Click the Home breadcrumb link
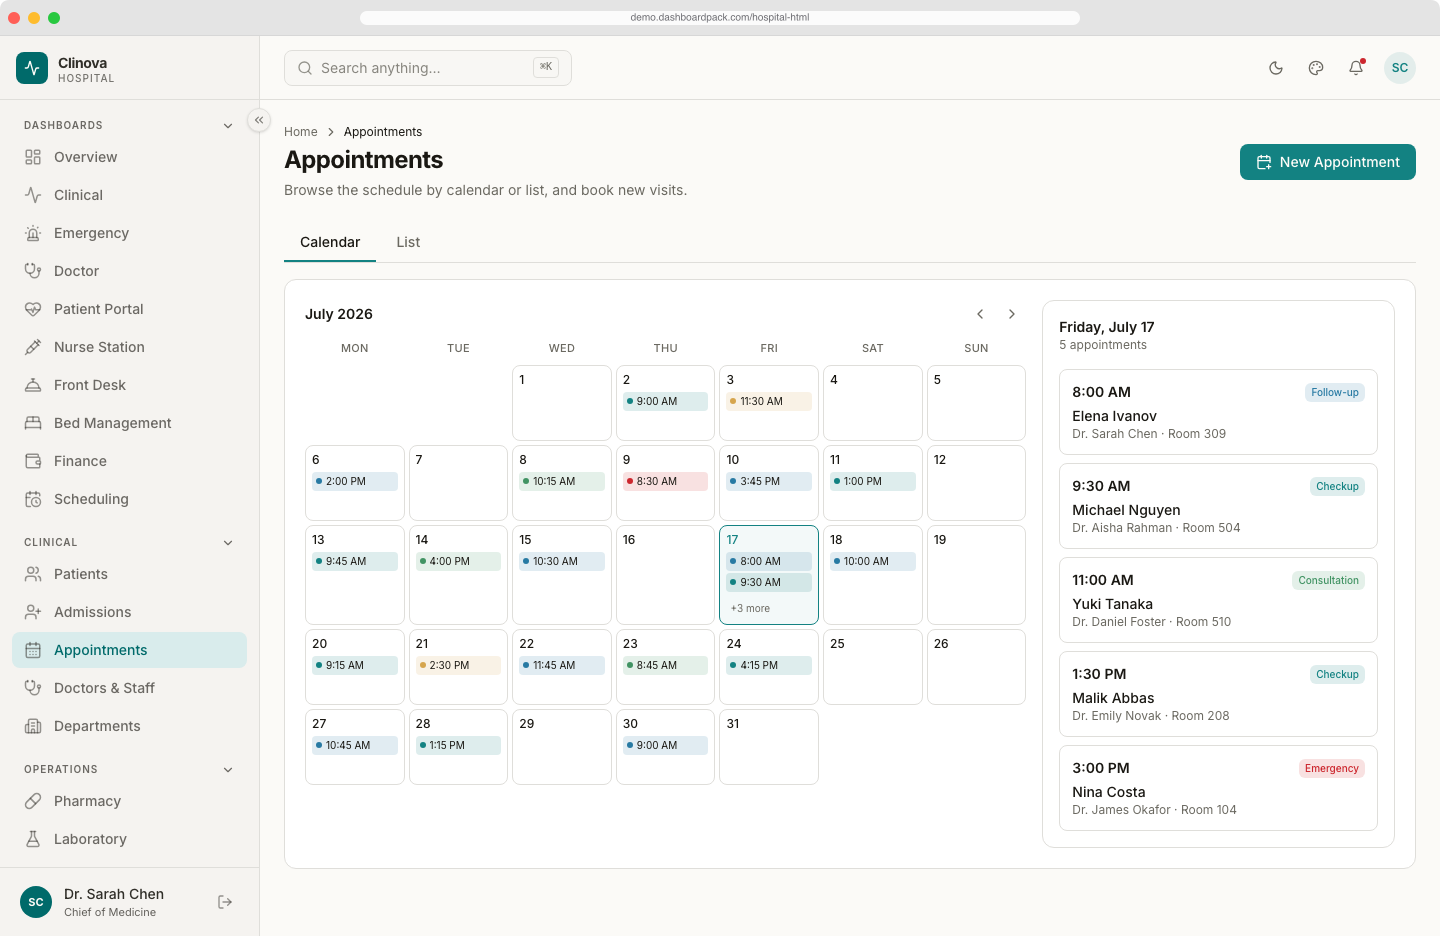Viewport: 1440px width, 936px height. [x=301, y=132]
